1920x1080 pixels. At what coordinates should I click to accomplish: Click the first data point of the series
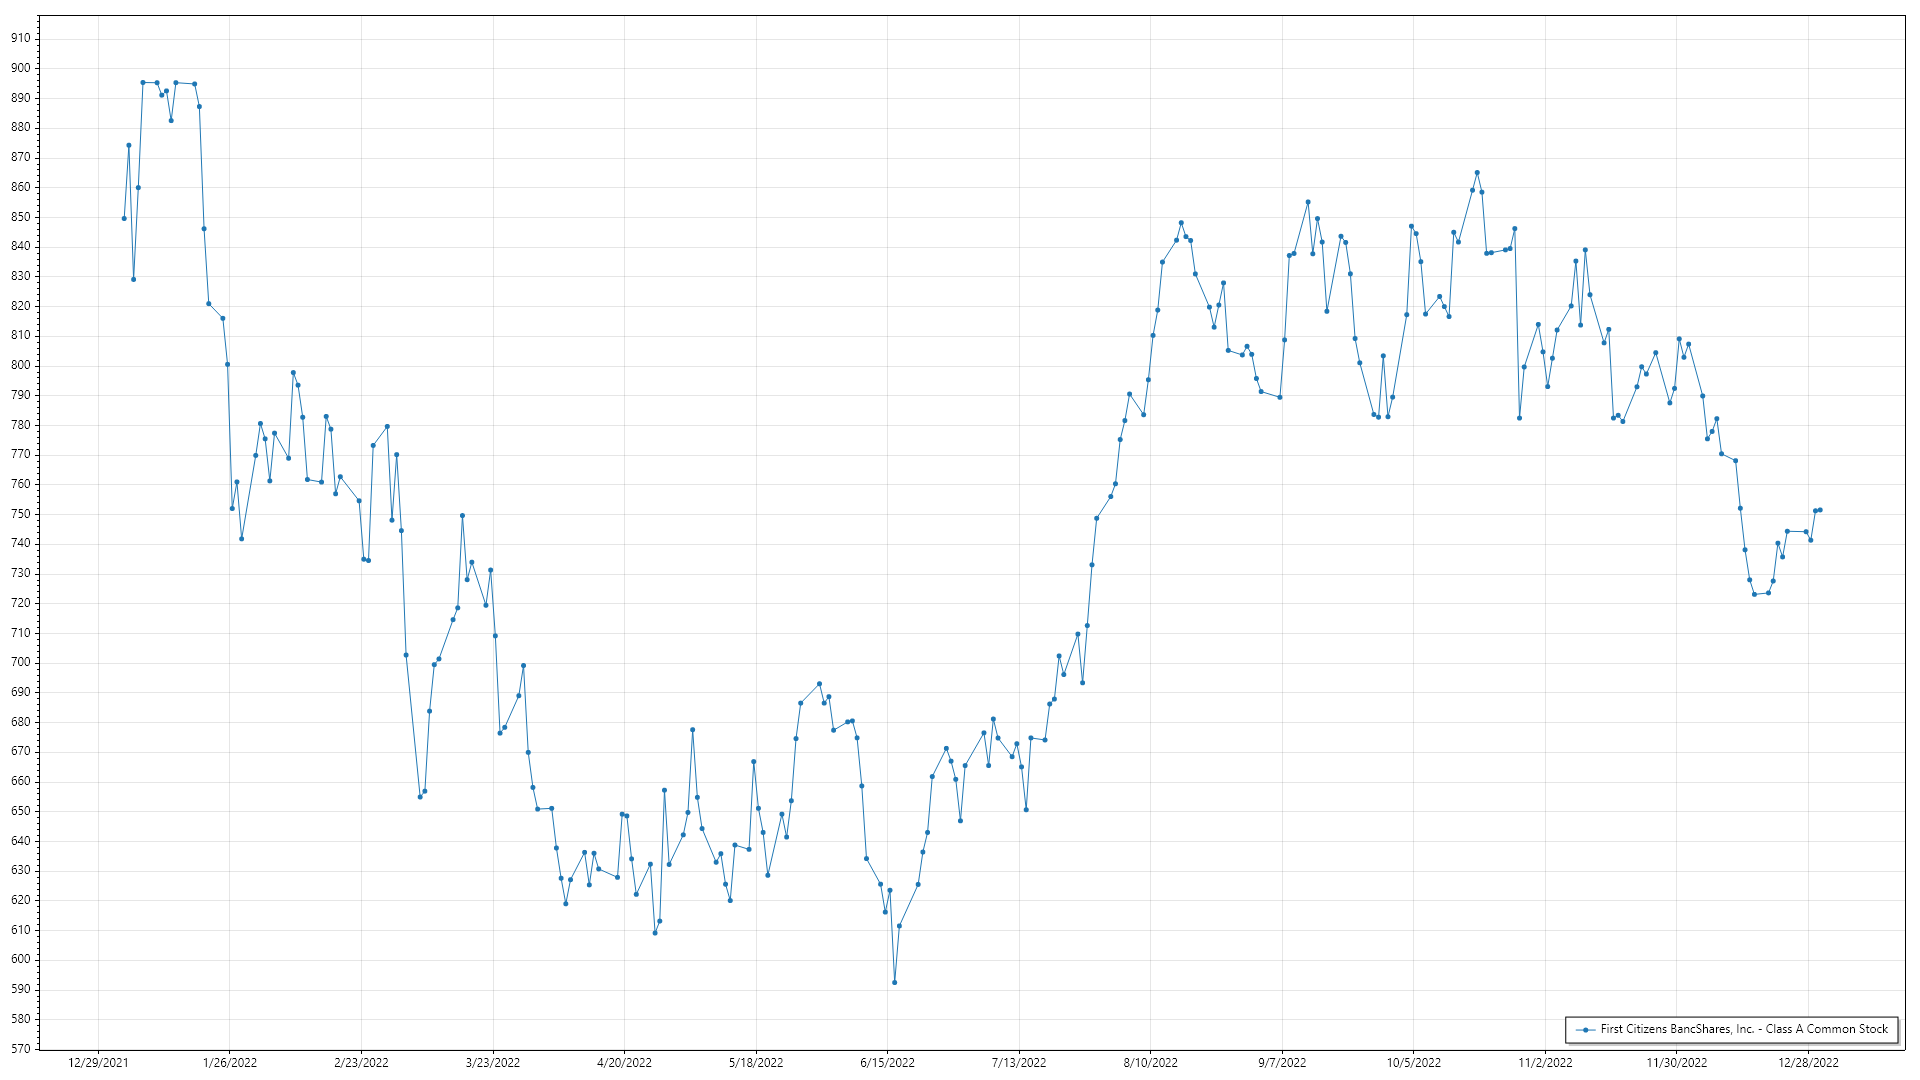click(x=124, y=218)
